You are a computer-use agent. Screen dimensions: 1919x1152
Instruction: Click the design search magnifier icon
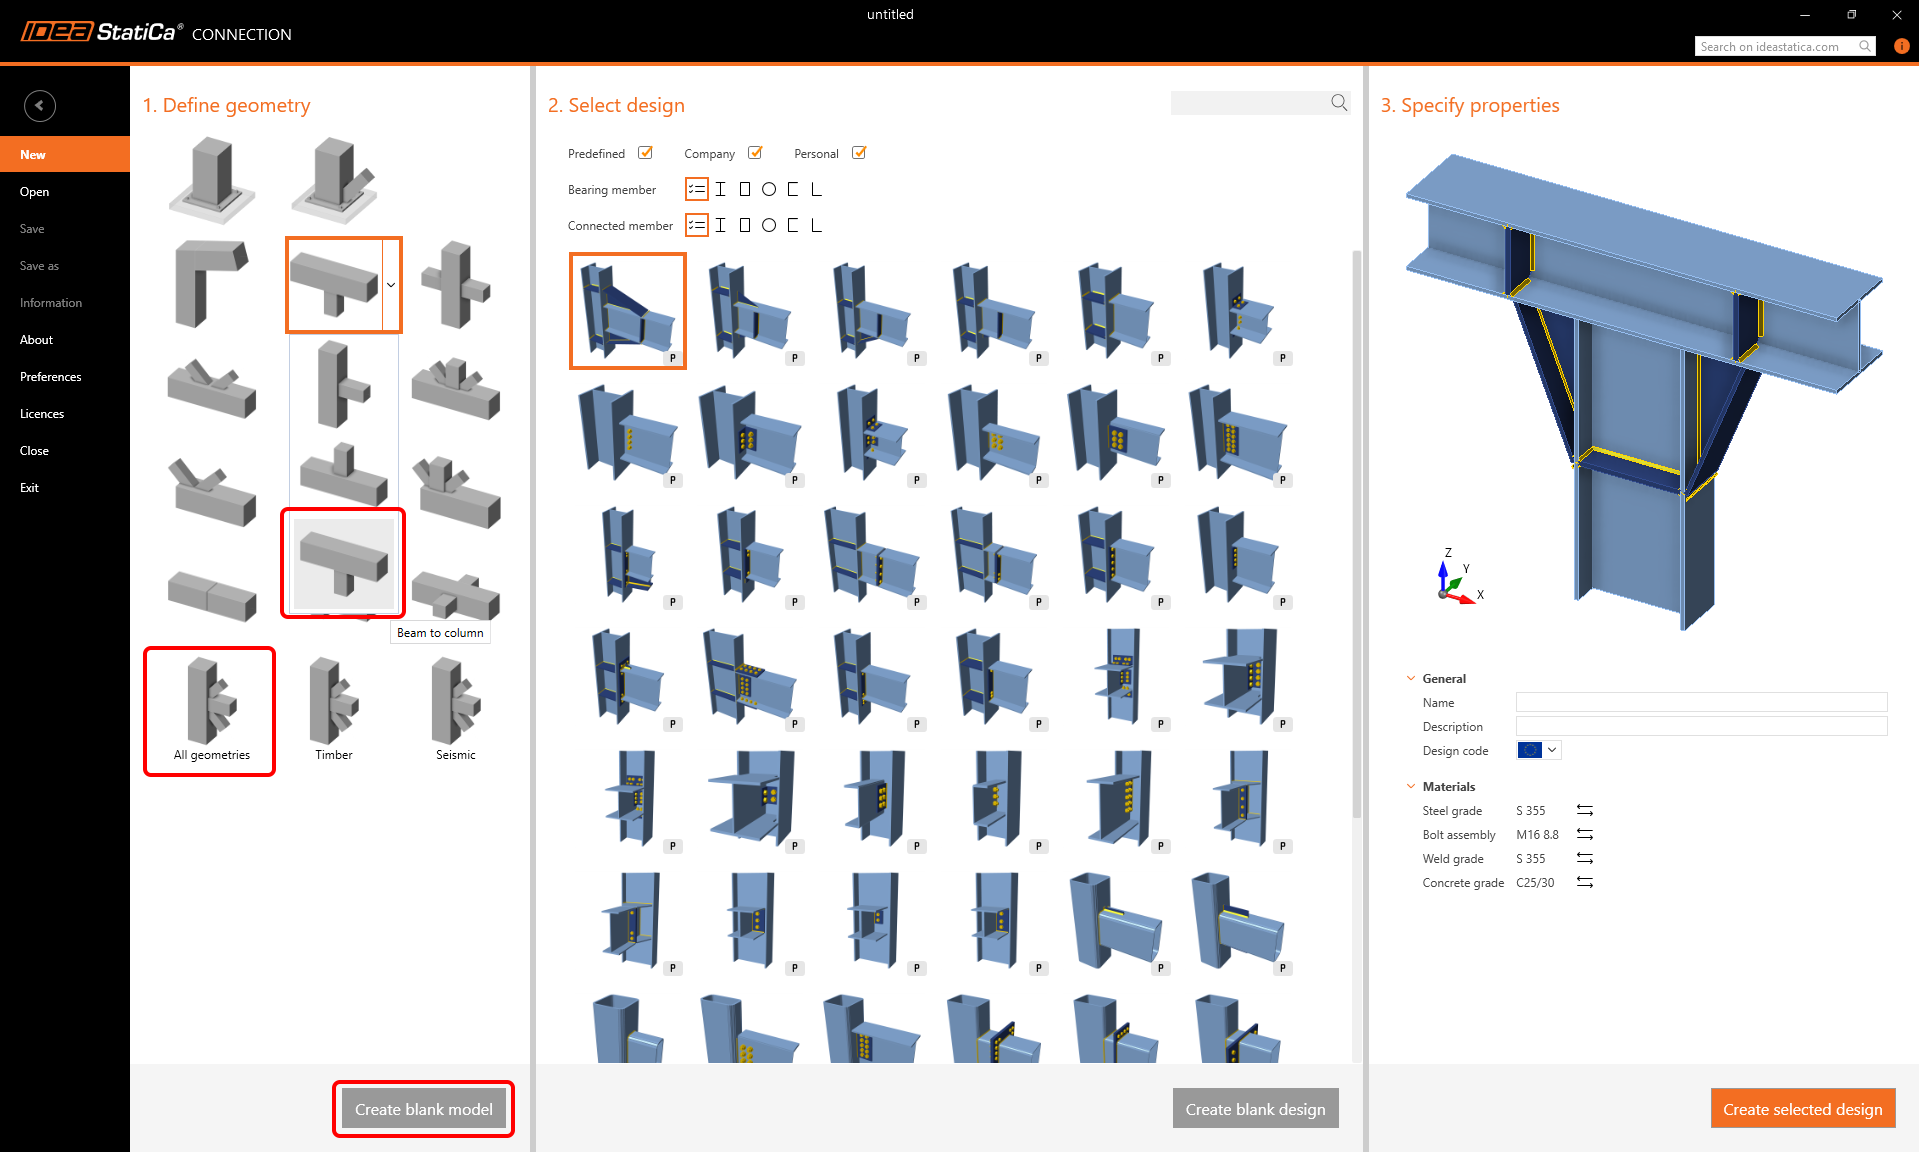[x=1339, y=103]
